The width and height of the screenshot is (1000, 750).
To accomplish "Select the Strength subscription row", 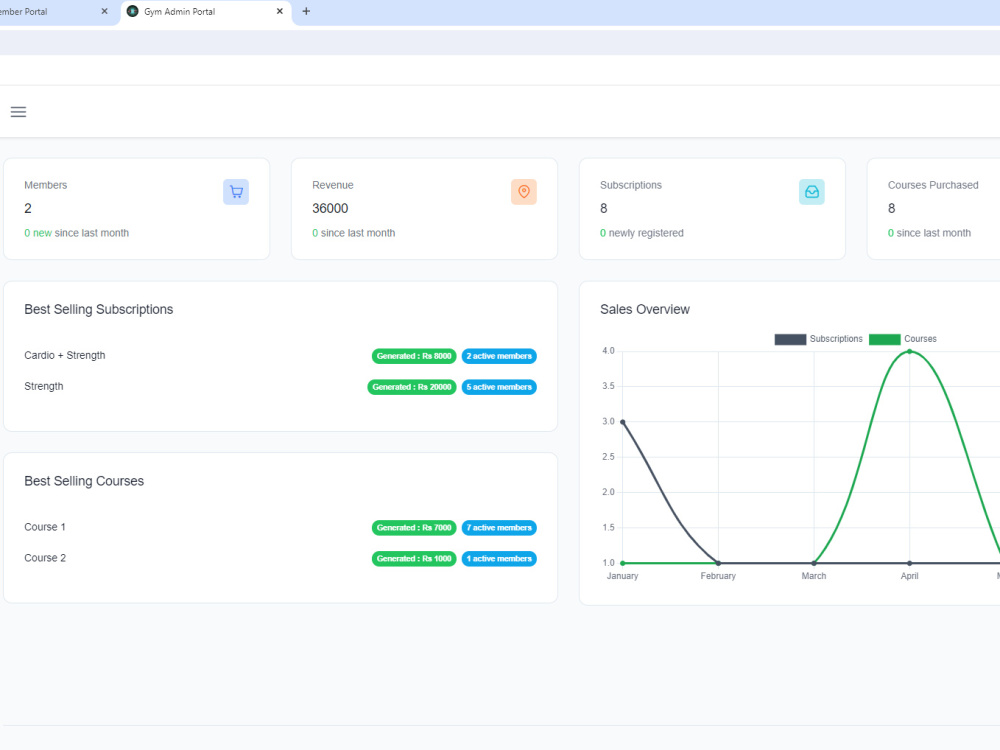I will [x=281, y=386].
